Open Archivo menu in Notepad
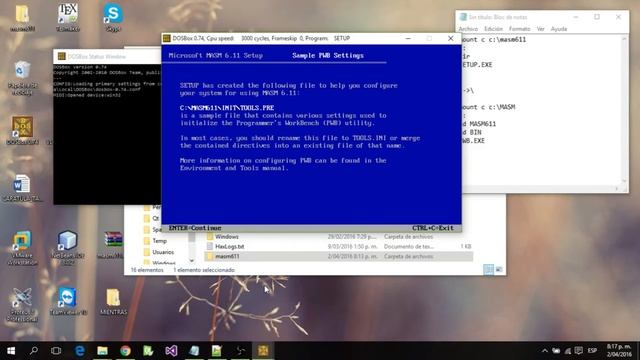Viewport: 640px width, 360px height. pos(468,29)
